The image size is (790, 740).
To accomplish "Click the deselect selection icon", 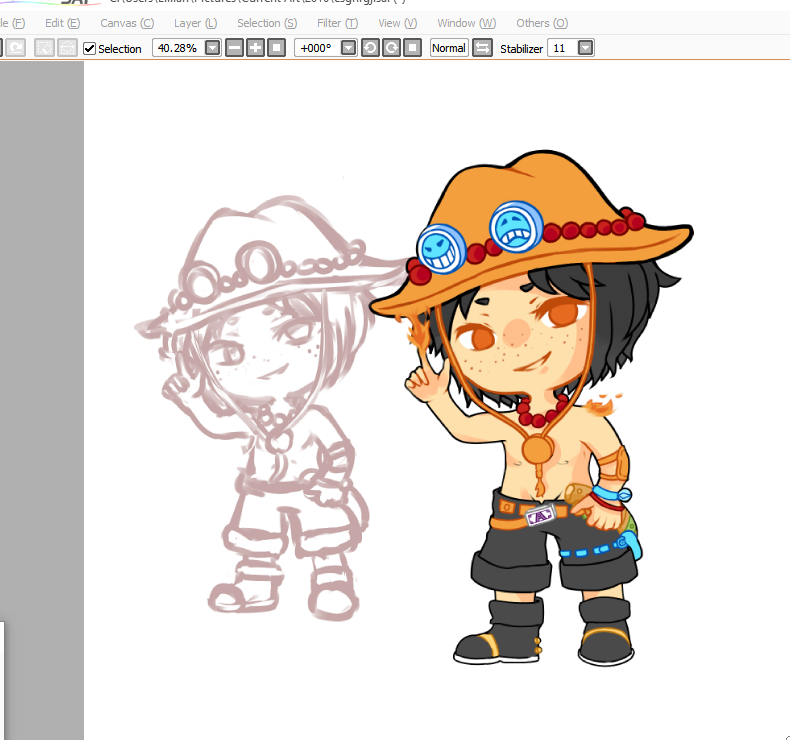I will 44,48.
